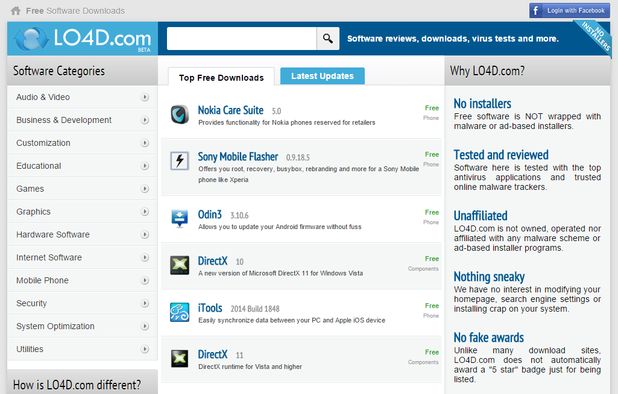Expand the Educational category arrow
Image resolution: width=618 pixels, height=394 pixels.
pyautogui.click(x=145, y=166)
